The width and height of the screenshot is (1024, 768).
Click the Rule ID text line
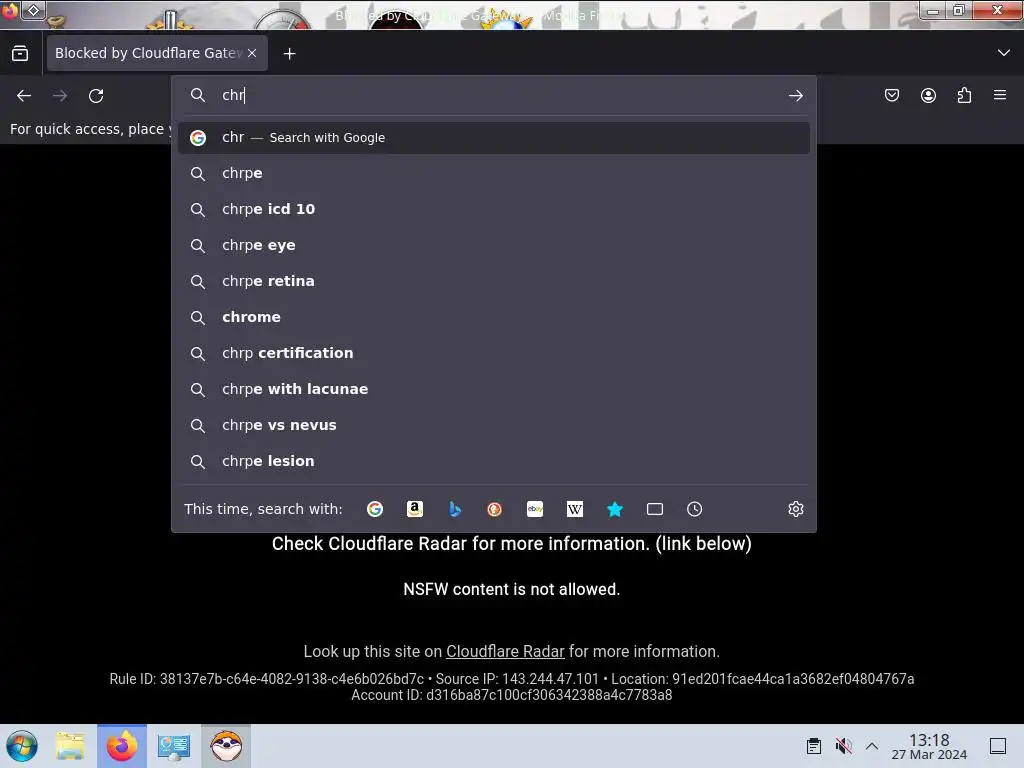point(511,679)
